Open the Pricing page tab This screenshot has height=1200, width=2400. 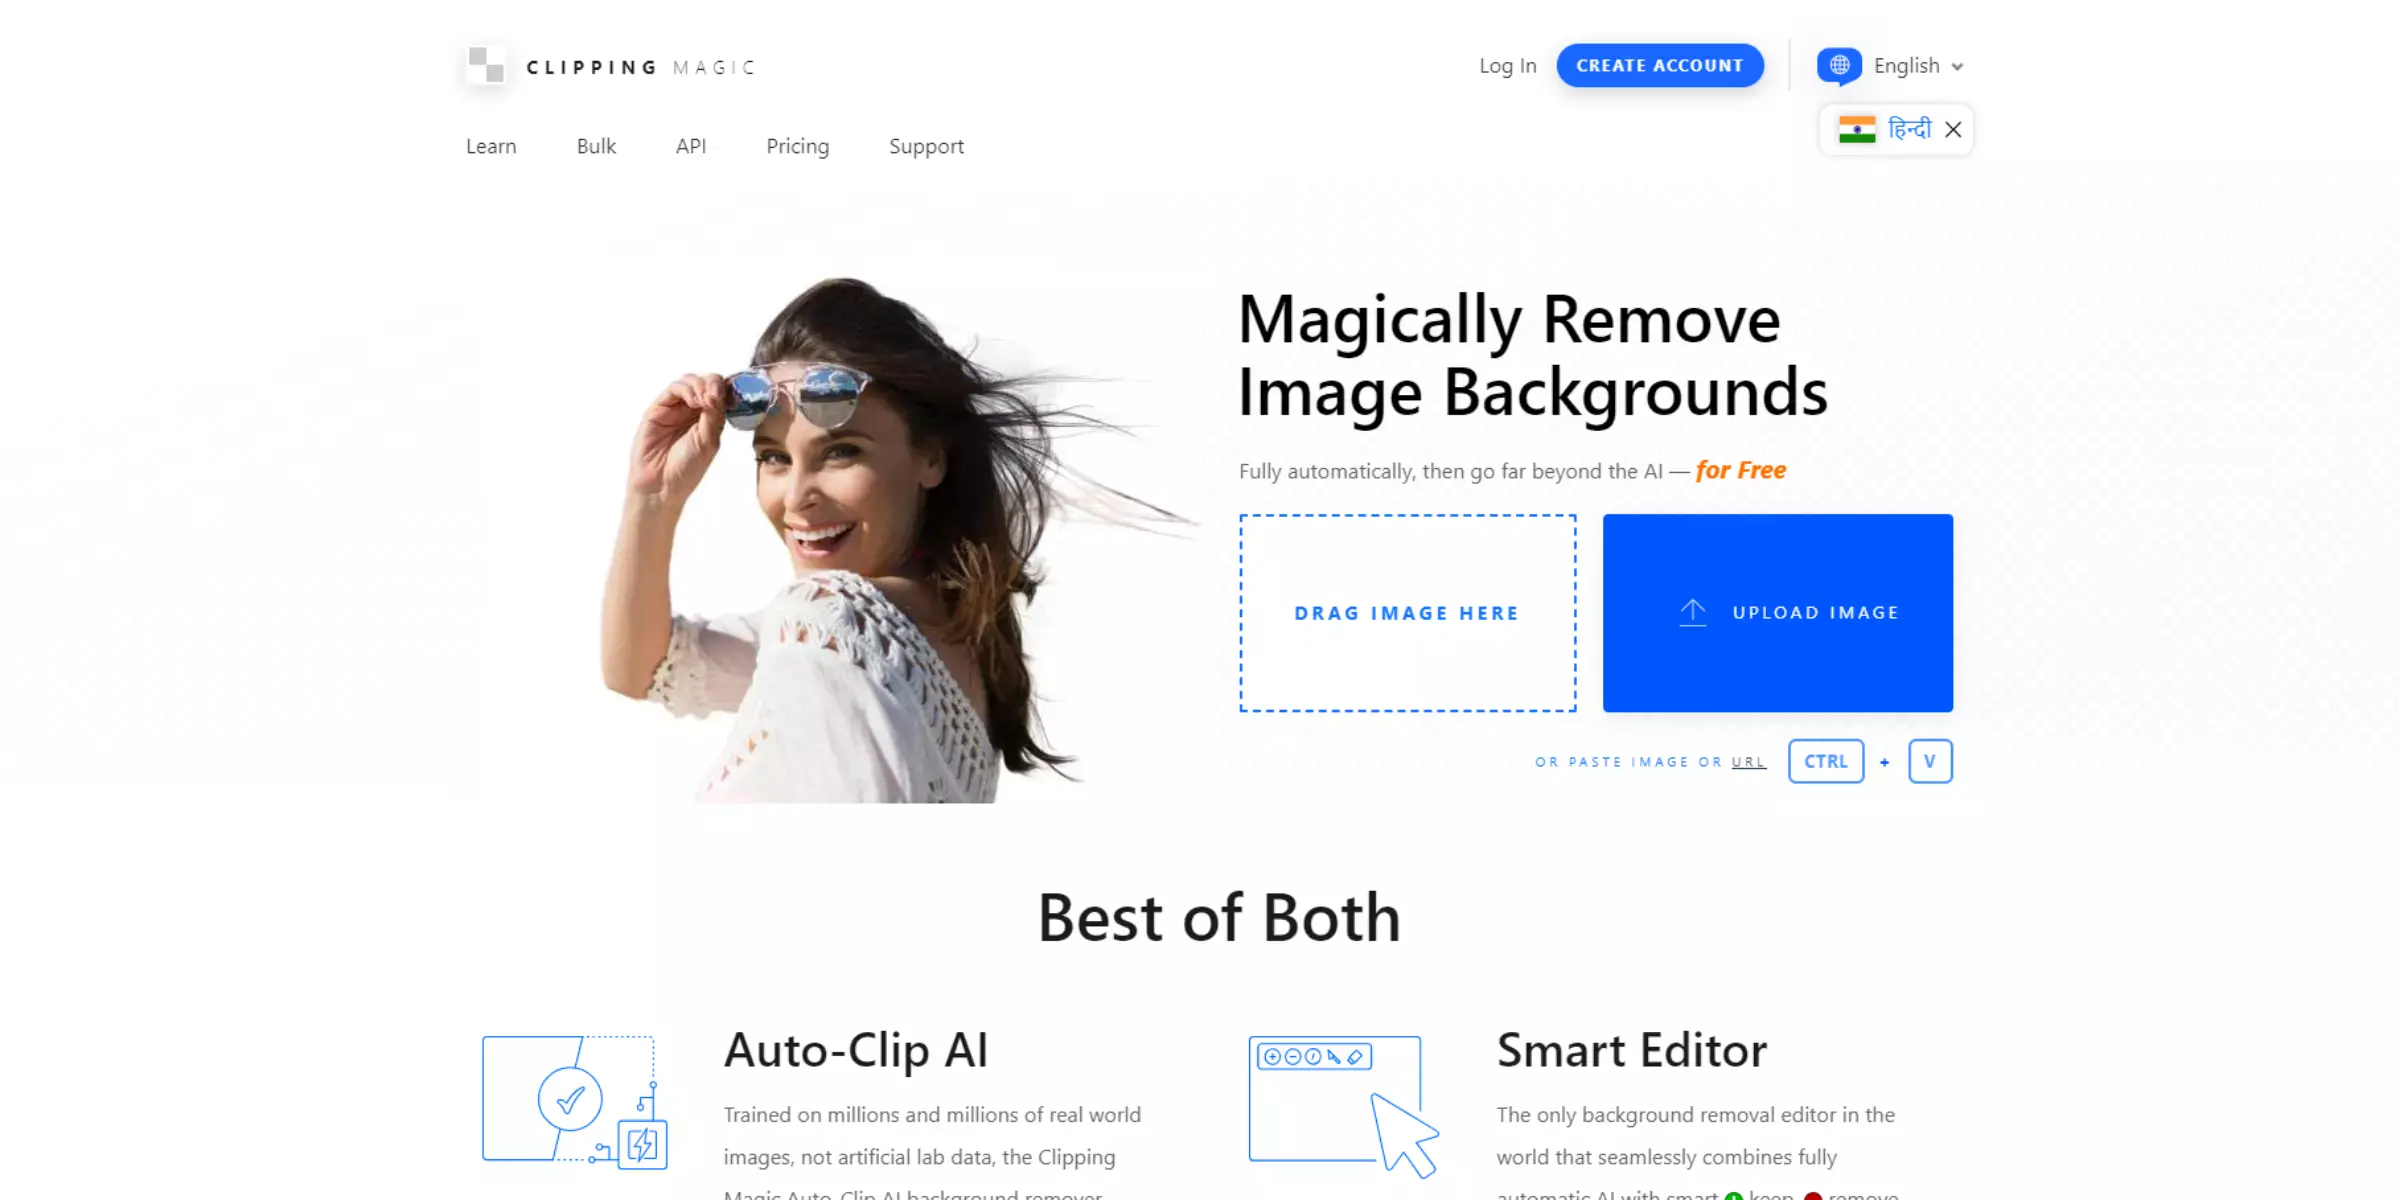(797, 145)
